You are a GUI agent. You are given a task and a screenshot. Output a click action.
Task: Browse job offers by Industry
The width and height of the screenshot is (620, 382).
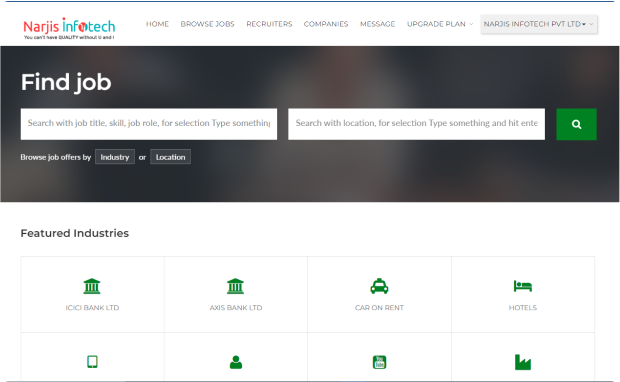click(115, 157)
